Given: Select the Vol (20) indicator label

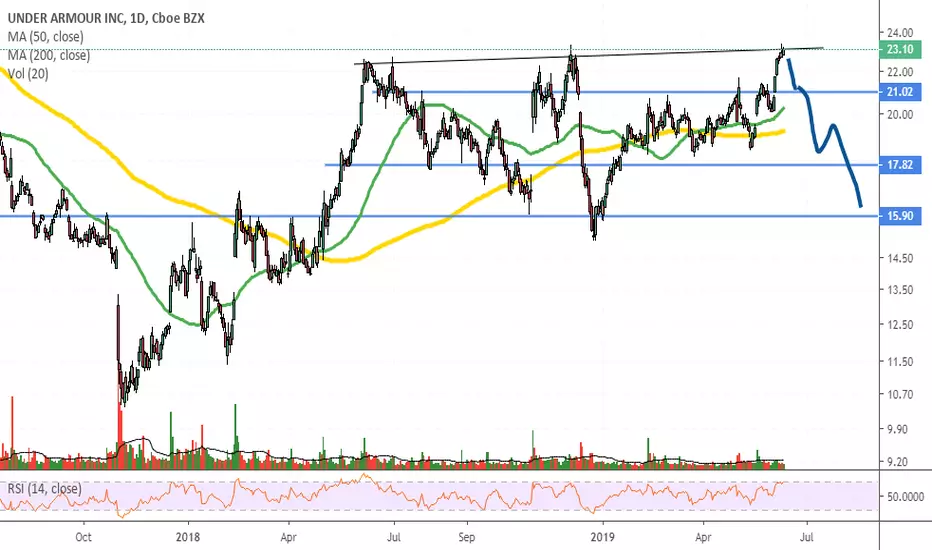Looking at the screenshot, I should pyautogui.click(x=28, y=74).
